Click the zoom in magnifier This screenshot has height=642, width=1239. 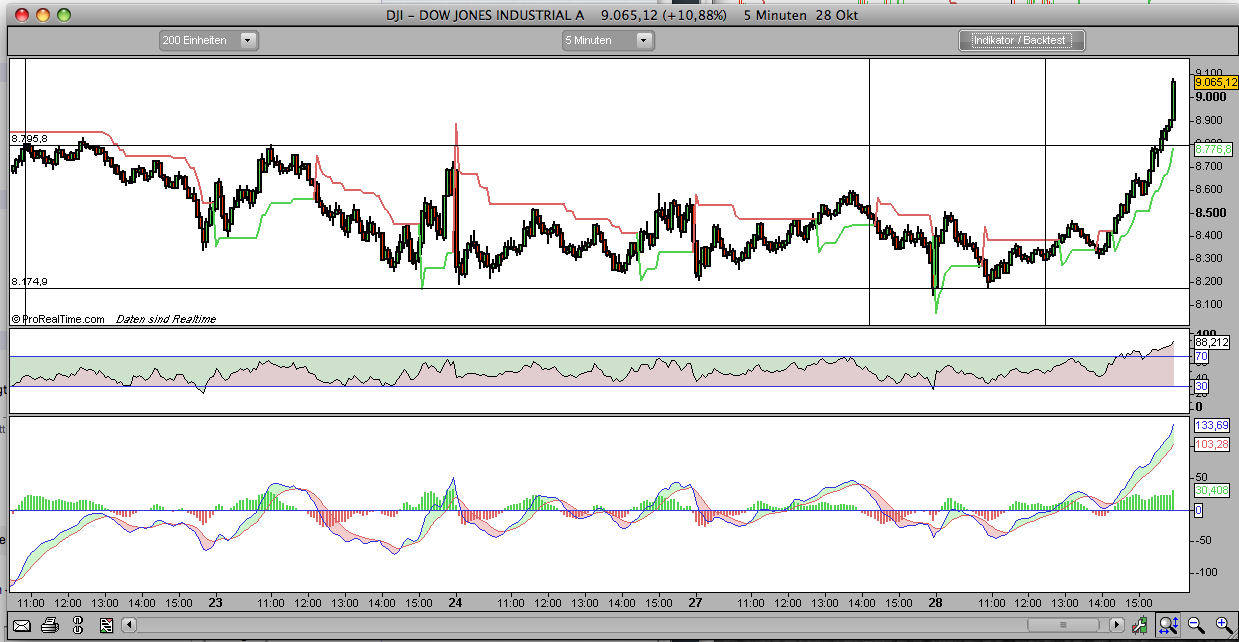tap(1224, 627)
